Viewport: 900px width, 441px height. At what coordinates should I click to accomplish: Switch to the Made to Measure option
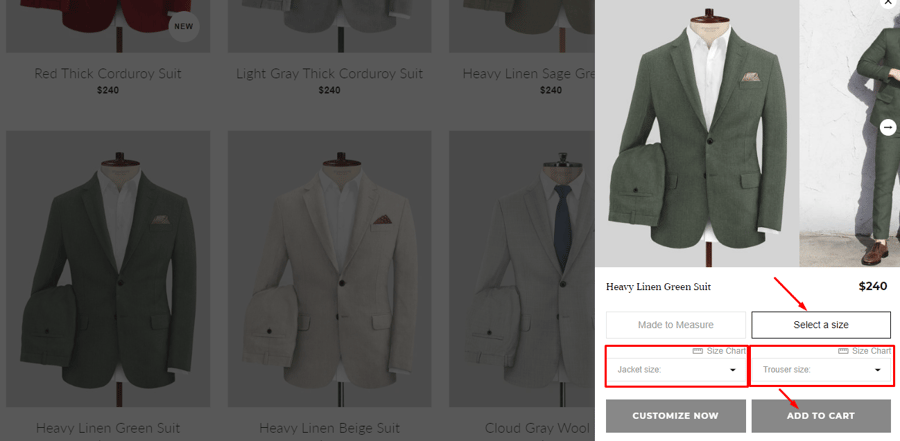[x=676, y=325]
